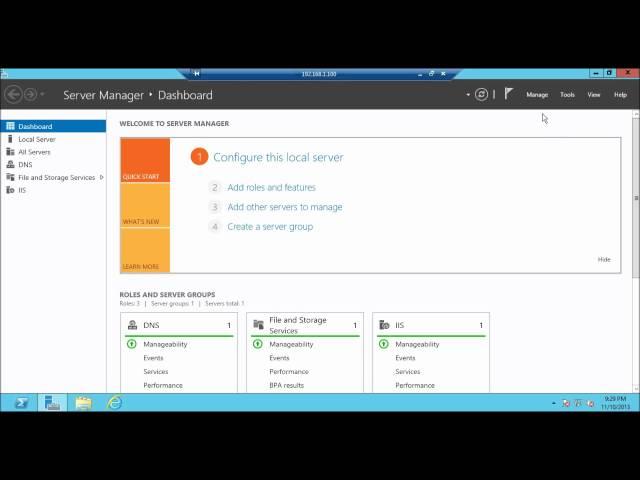
Task: Open File and Storage tile Manageability
Action: click(291, 344)
